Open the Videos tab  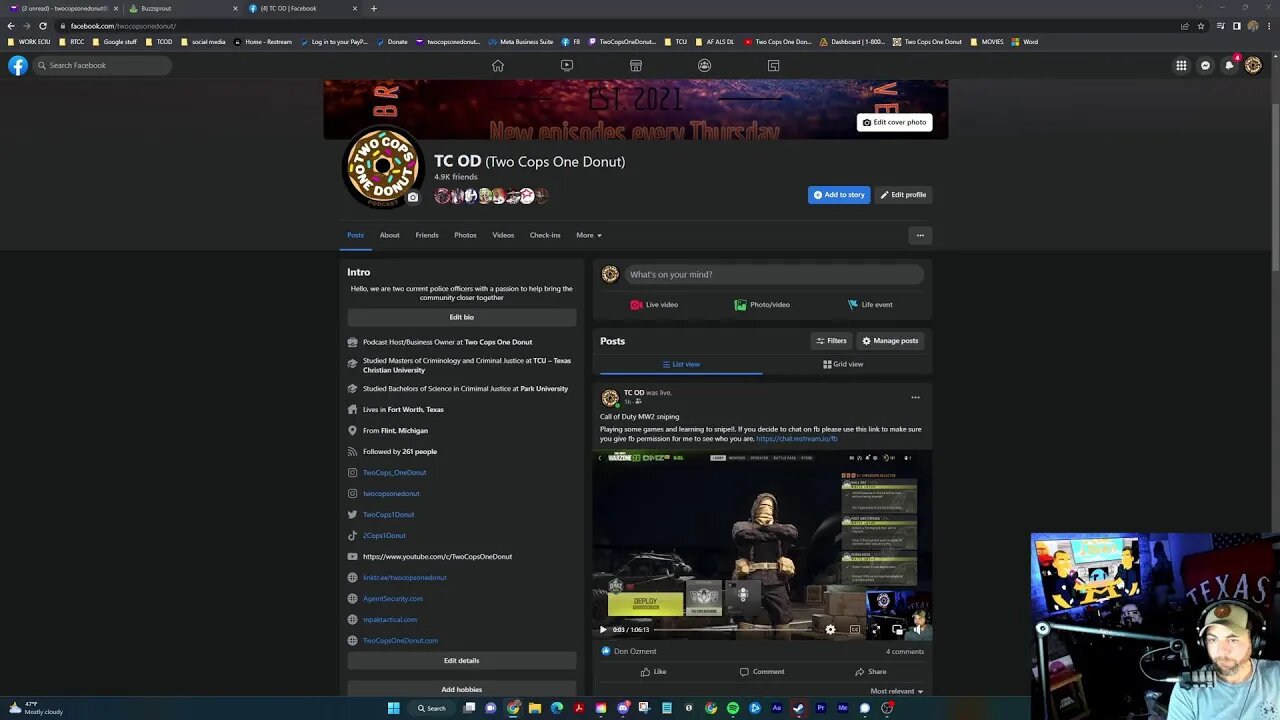pyautogui.click(x=503, y=235)
